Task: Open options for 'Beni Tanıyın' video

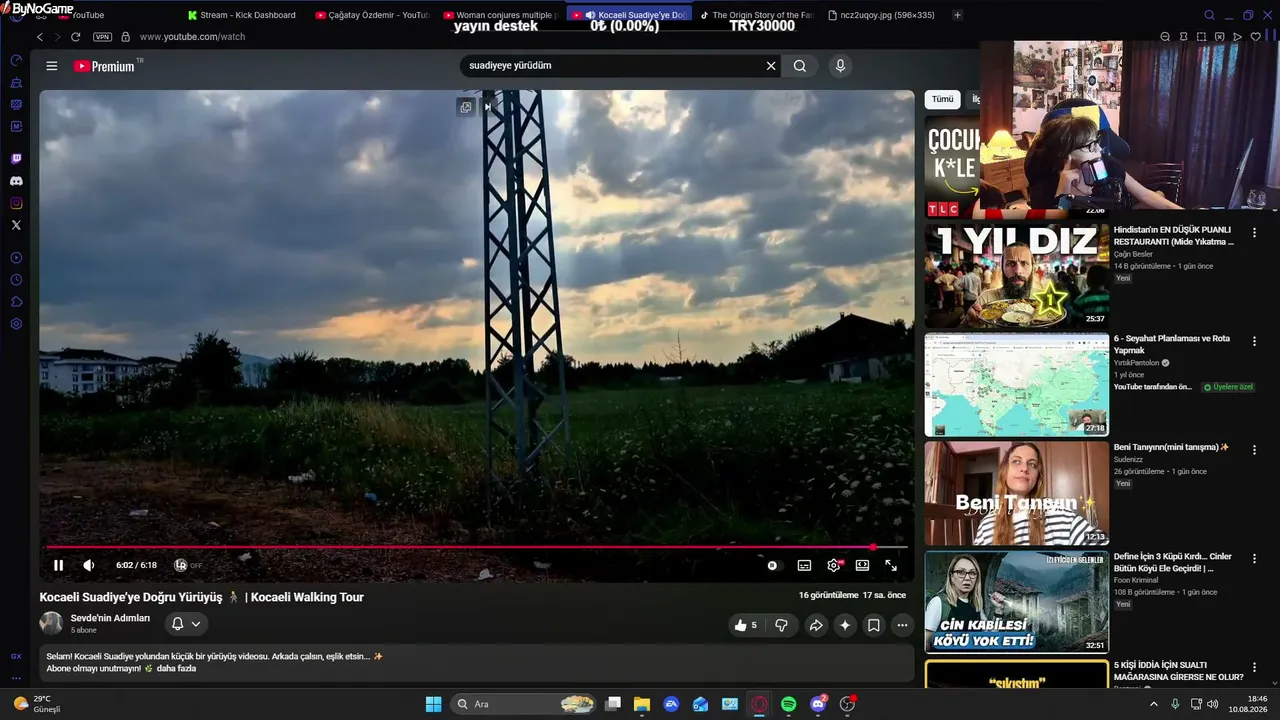Action: click(x=1254, y=450)
